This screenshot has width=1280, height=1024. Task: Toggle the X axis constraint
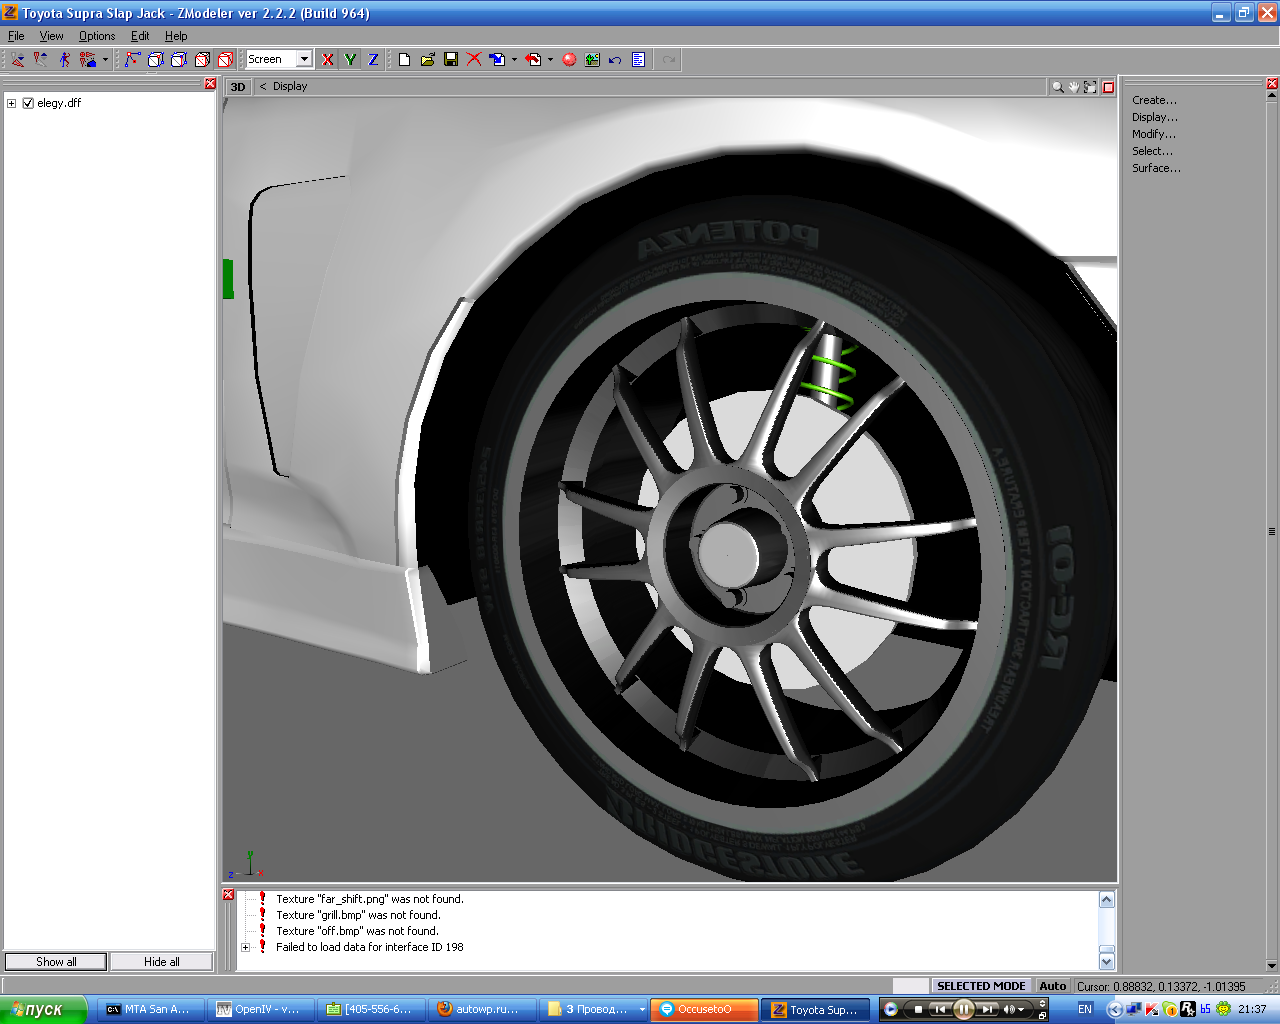tap(327, 60)
